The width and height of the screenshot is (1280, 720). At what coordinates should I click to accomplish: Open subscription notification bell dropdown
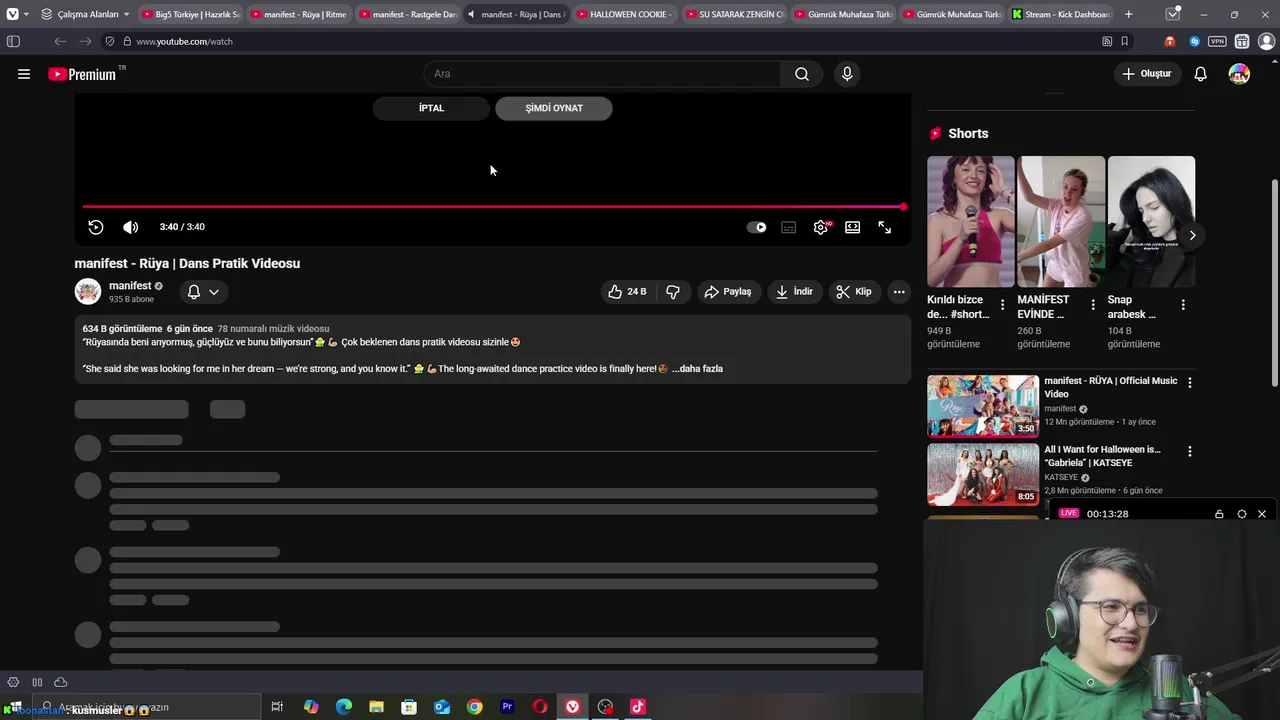(x=203, y=292)
